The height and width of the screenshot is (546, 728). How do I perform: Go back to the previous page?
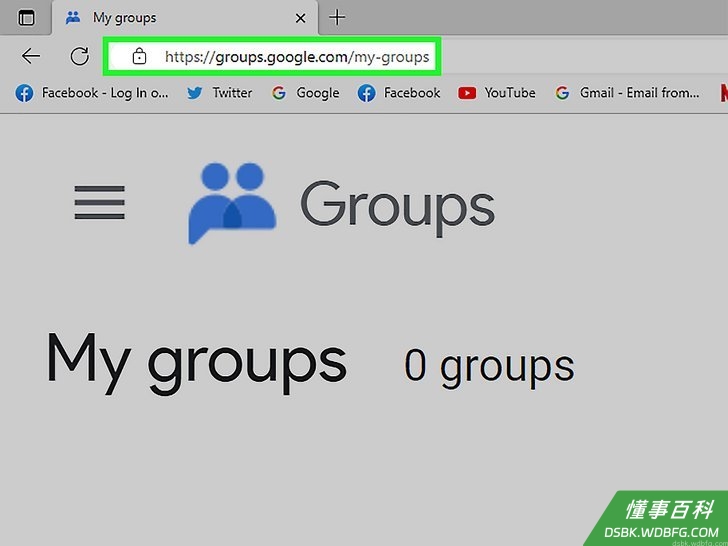point(31,57)
